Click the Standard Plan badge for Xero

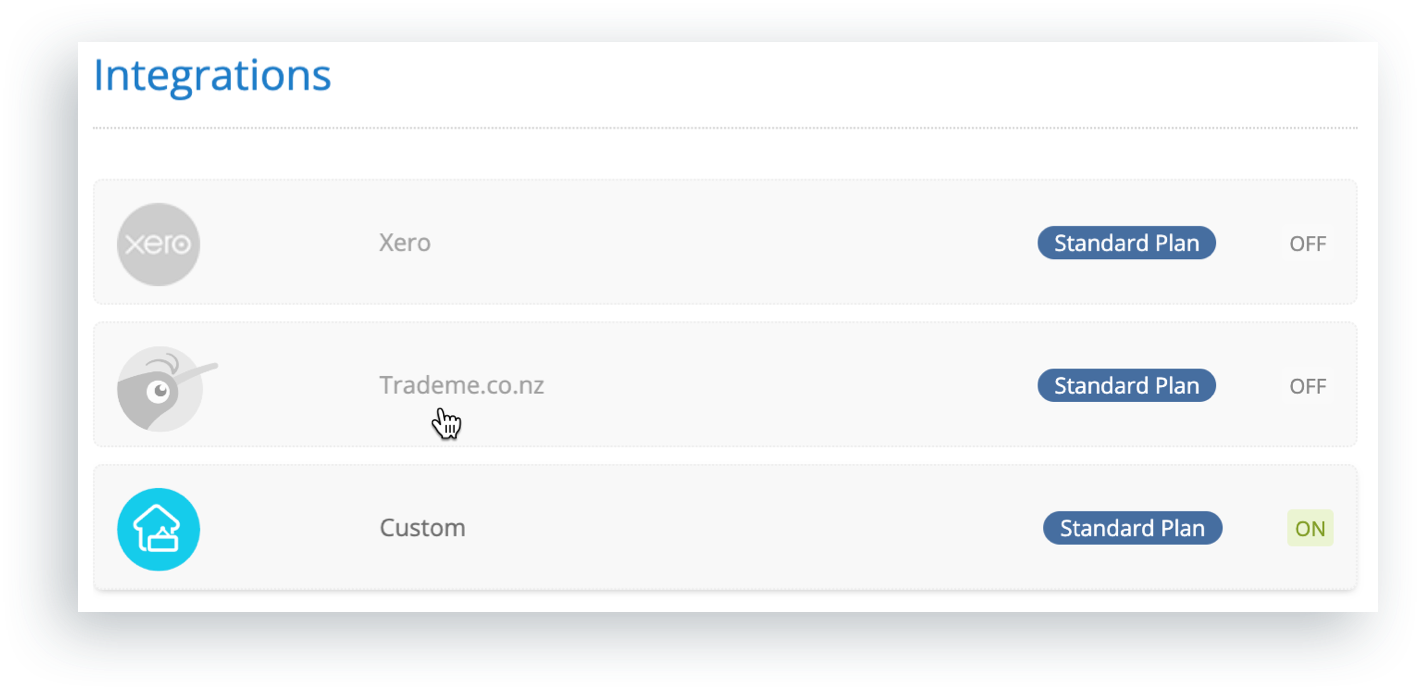[x=1126, y=243]
